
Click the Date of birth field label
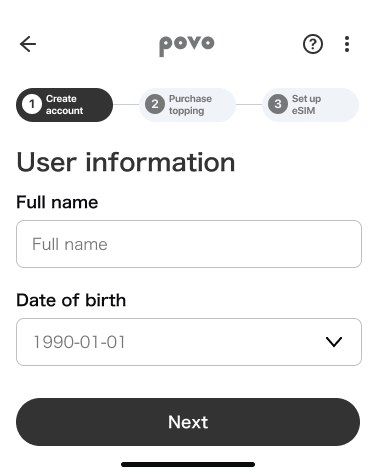[x=71, y=300]
